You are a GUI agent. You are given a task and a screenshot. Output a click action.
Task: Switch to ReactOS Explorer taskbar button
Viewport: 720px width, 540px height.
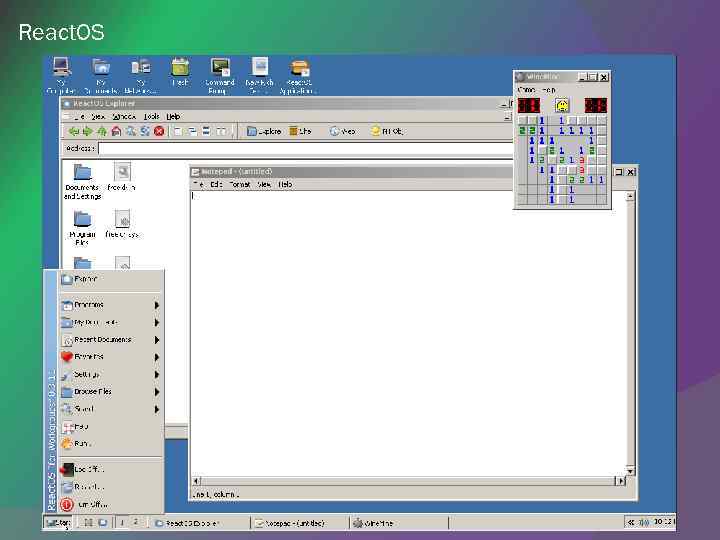(201, 523)
